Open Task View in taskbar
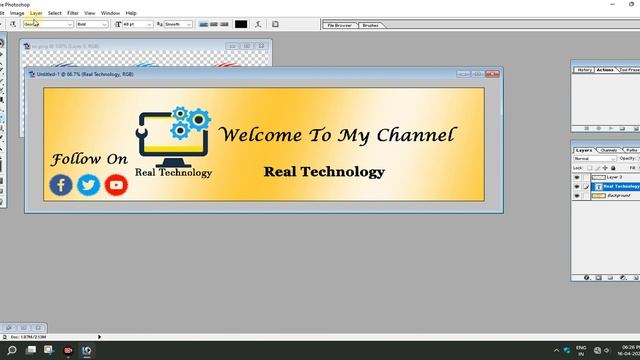The width and height of the screenshot is (640, 360). click(31, 350)
